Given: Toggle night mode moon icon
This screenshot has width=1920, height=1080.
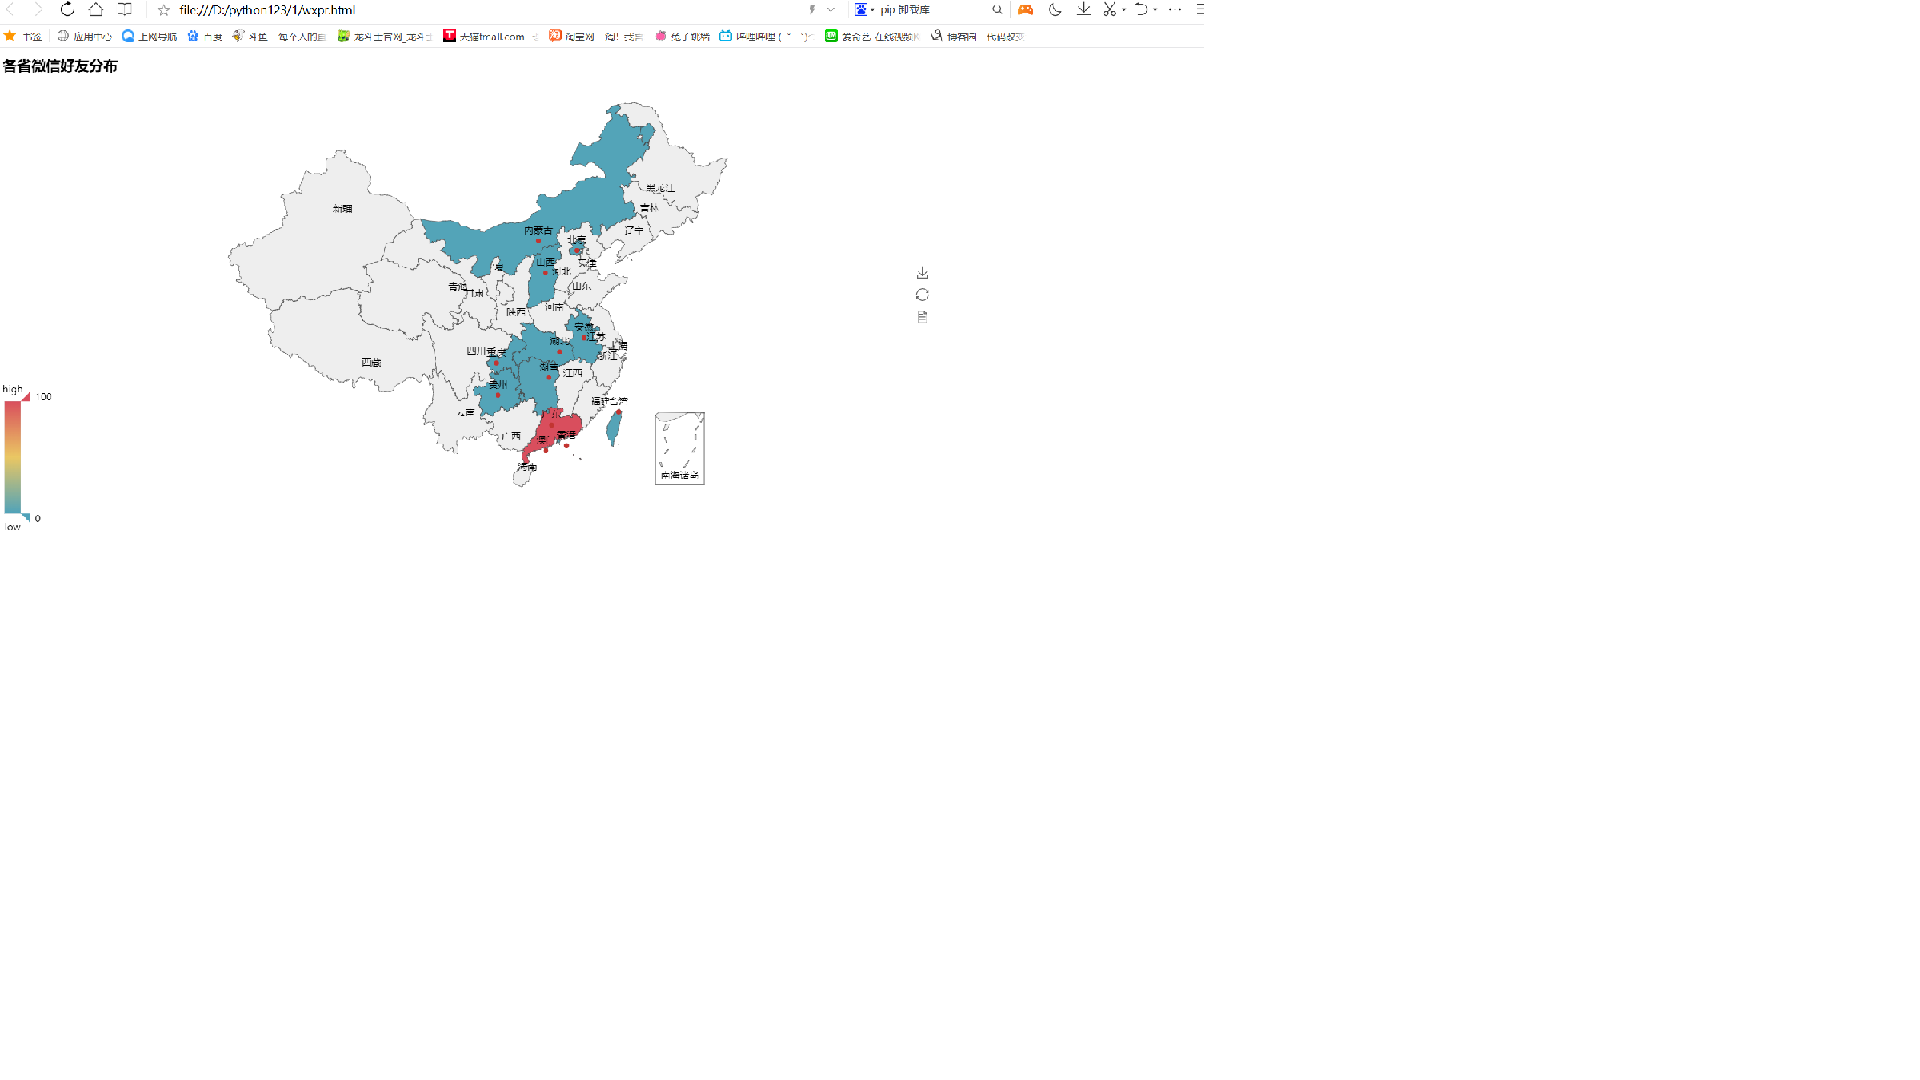Looking at the screenshot, I should 1055,9.
